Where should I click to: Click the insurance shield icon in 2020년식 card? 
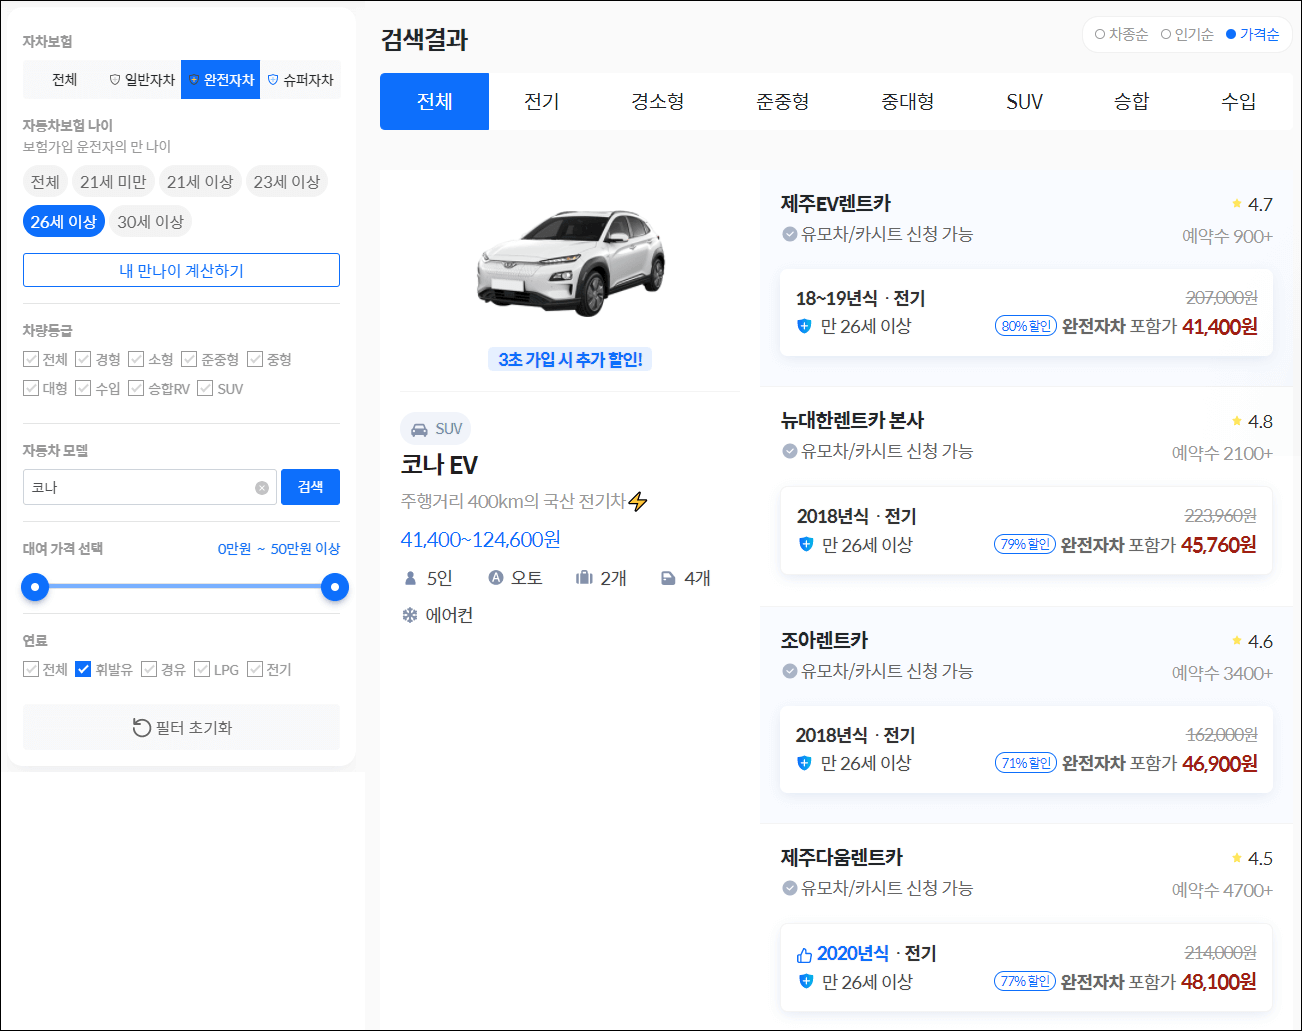tap(806, 982)
